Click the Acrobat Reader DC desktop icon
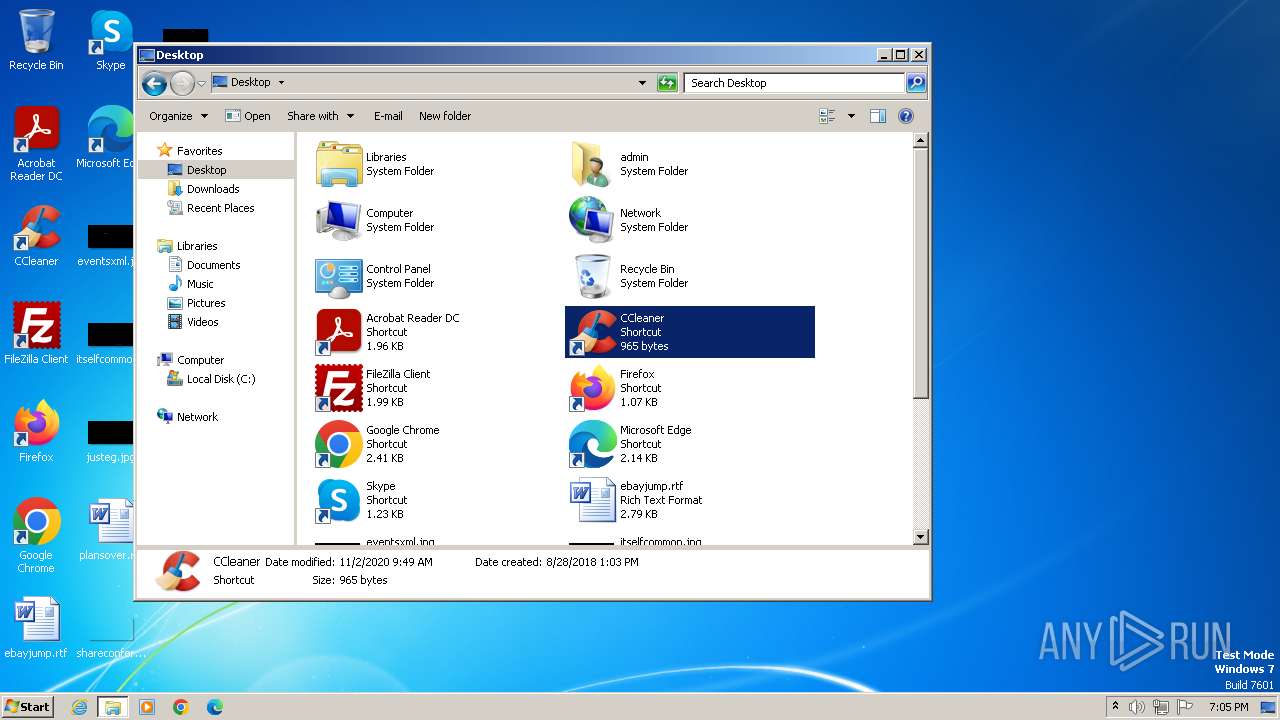The width and height of the screenshot is (1280, 720). click(36, 144)
